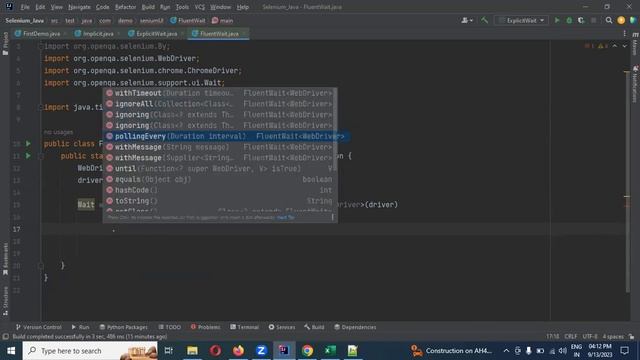Image resolution: width=640 pixels, height=360 pixels.
Task: Open the VCS menu
Action: coord(200,7)
